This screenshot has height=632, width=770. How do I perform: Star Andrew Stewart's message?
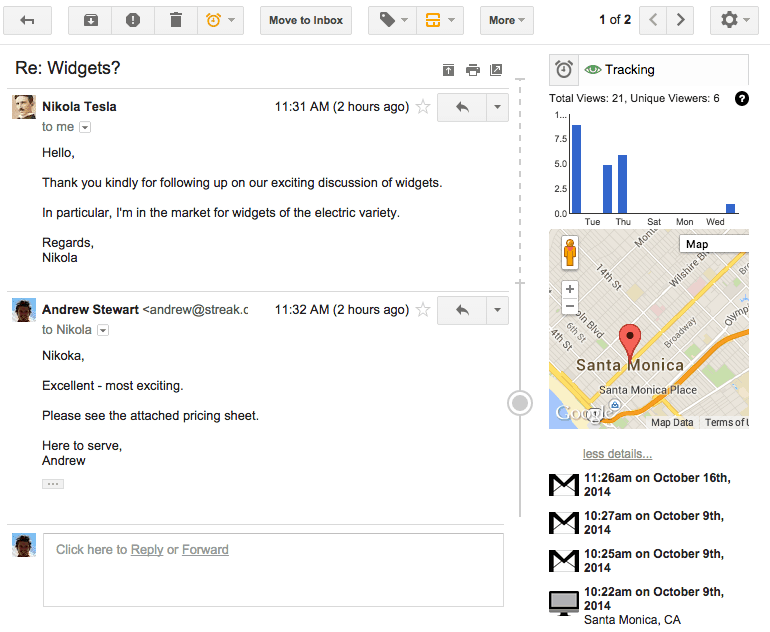(423, 310)
